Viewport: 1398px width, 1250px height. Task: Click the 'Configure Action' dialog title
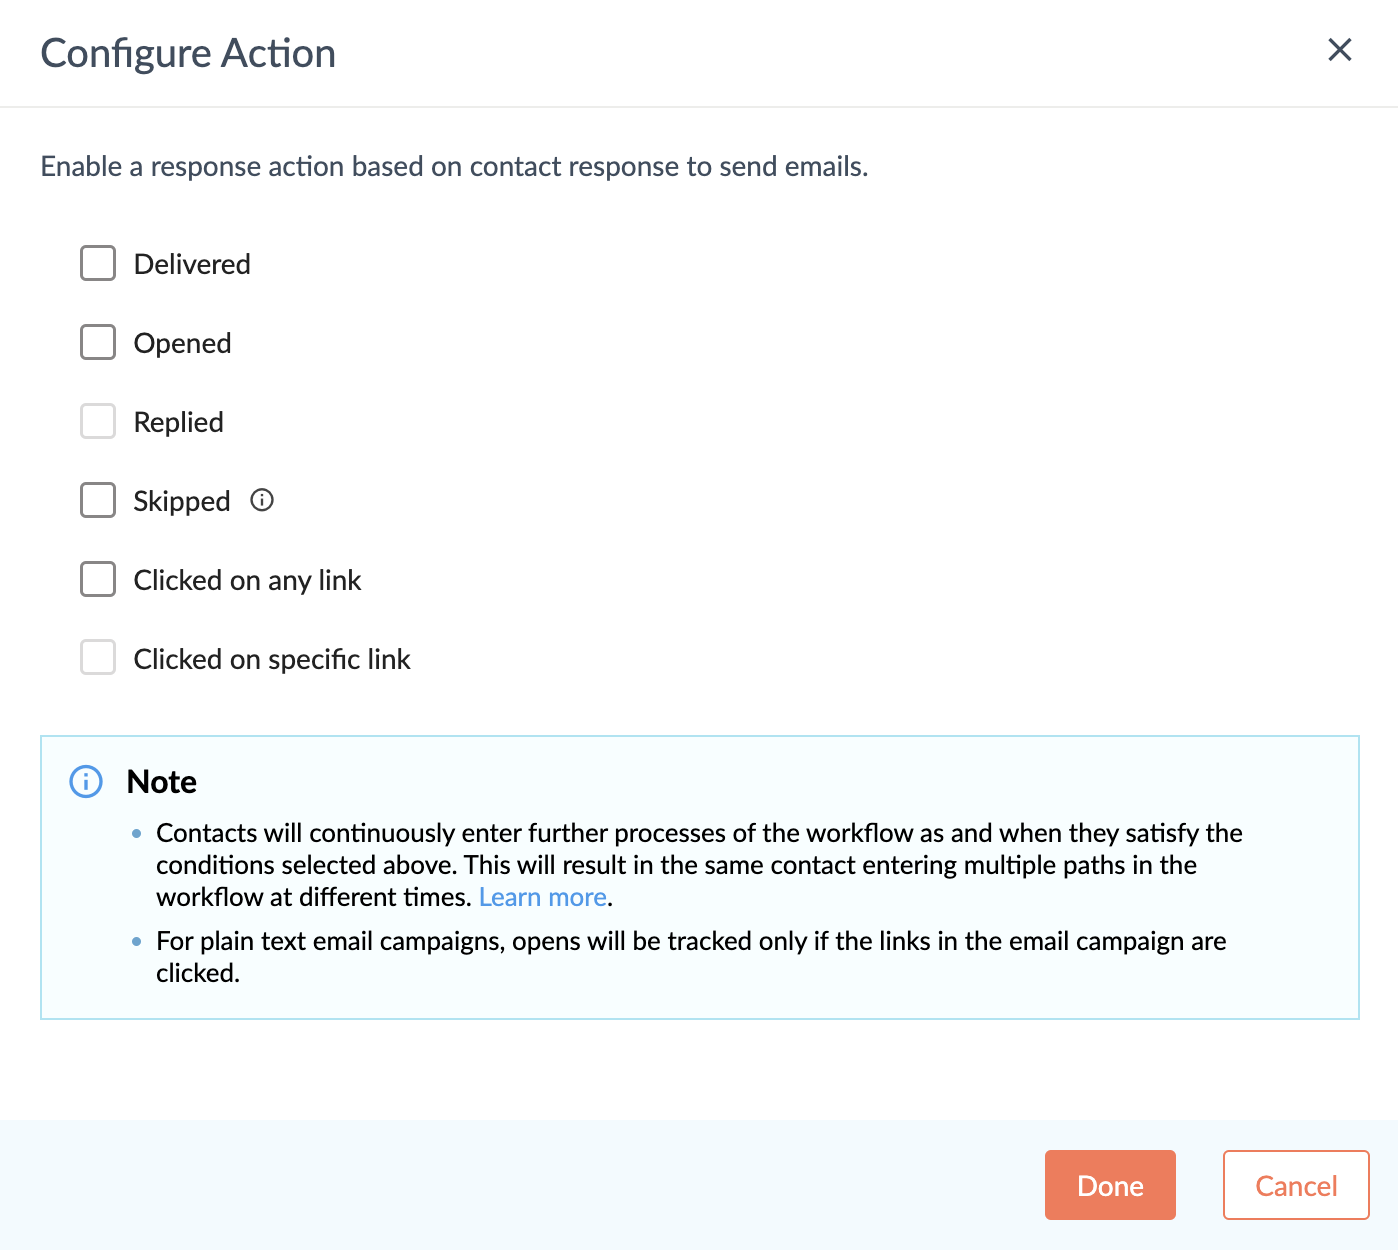(188, 53)
